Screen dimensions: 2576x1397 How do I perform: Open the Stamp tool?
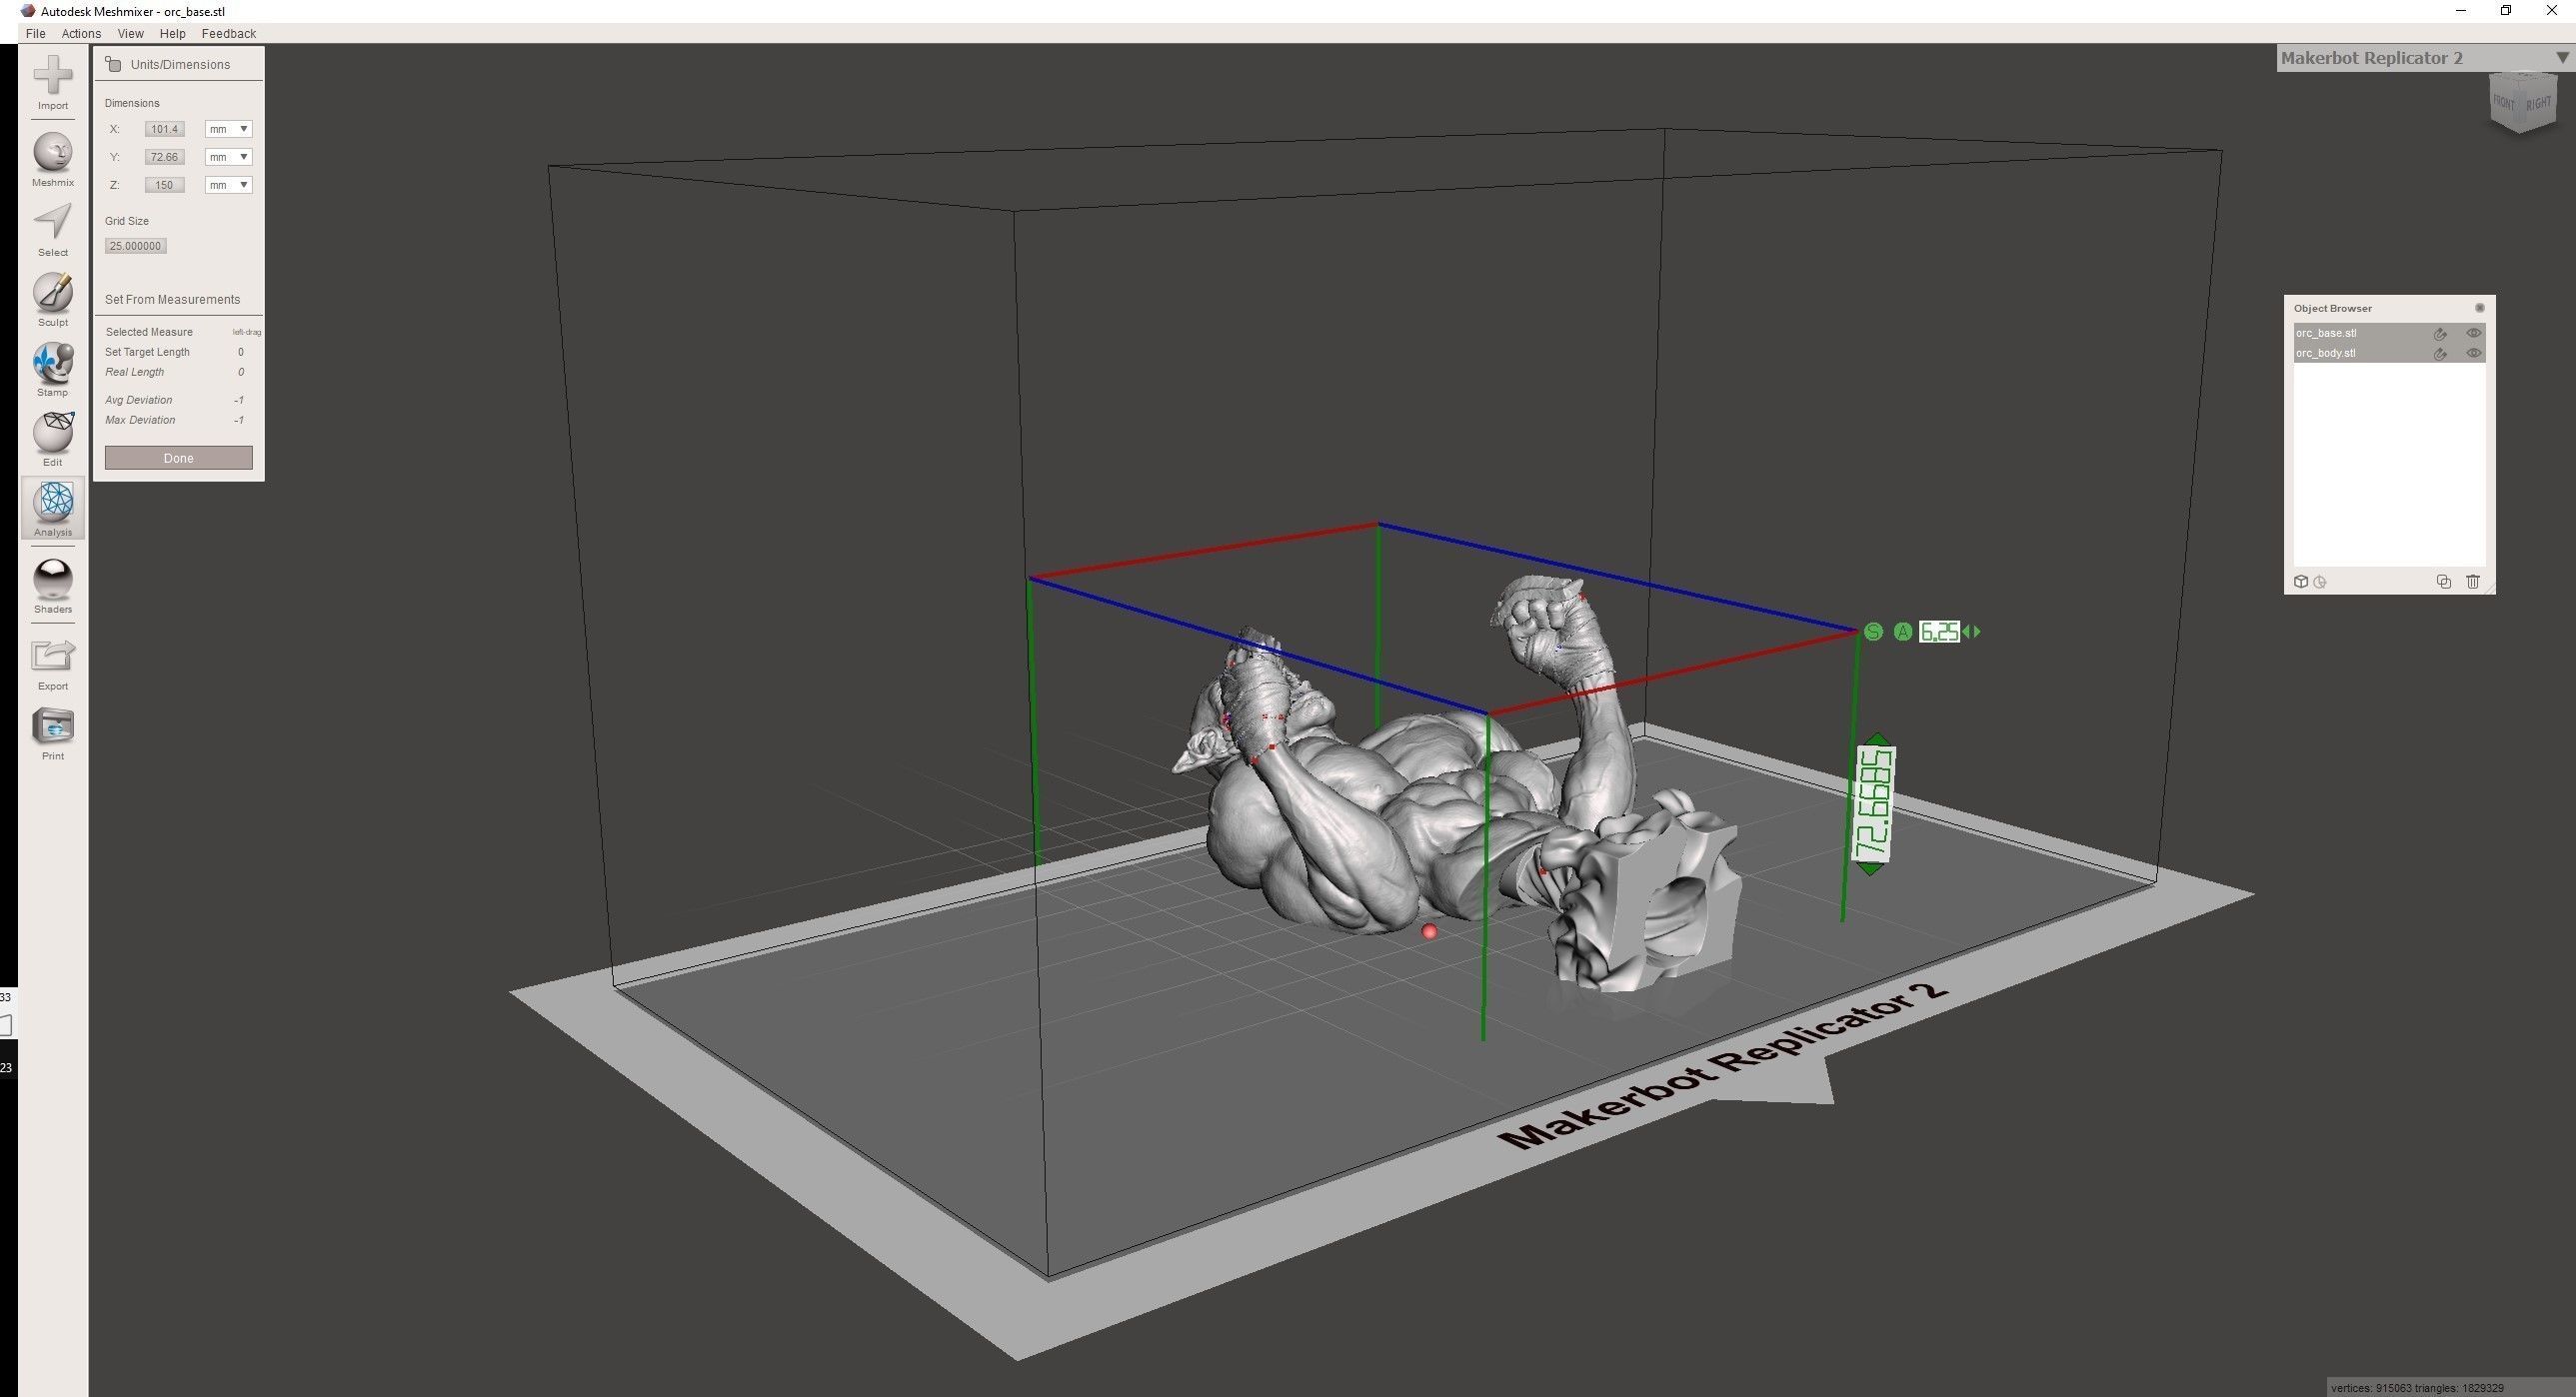click(x=53, y=370)
